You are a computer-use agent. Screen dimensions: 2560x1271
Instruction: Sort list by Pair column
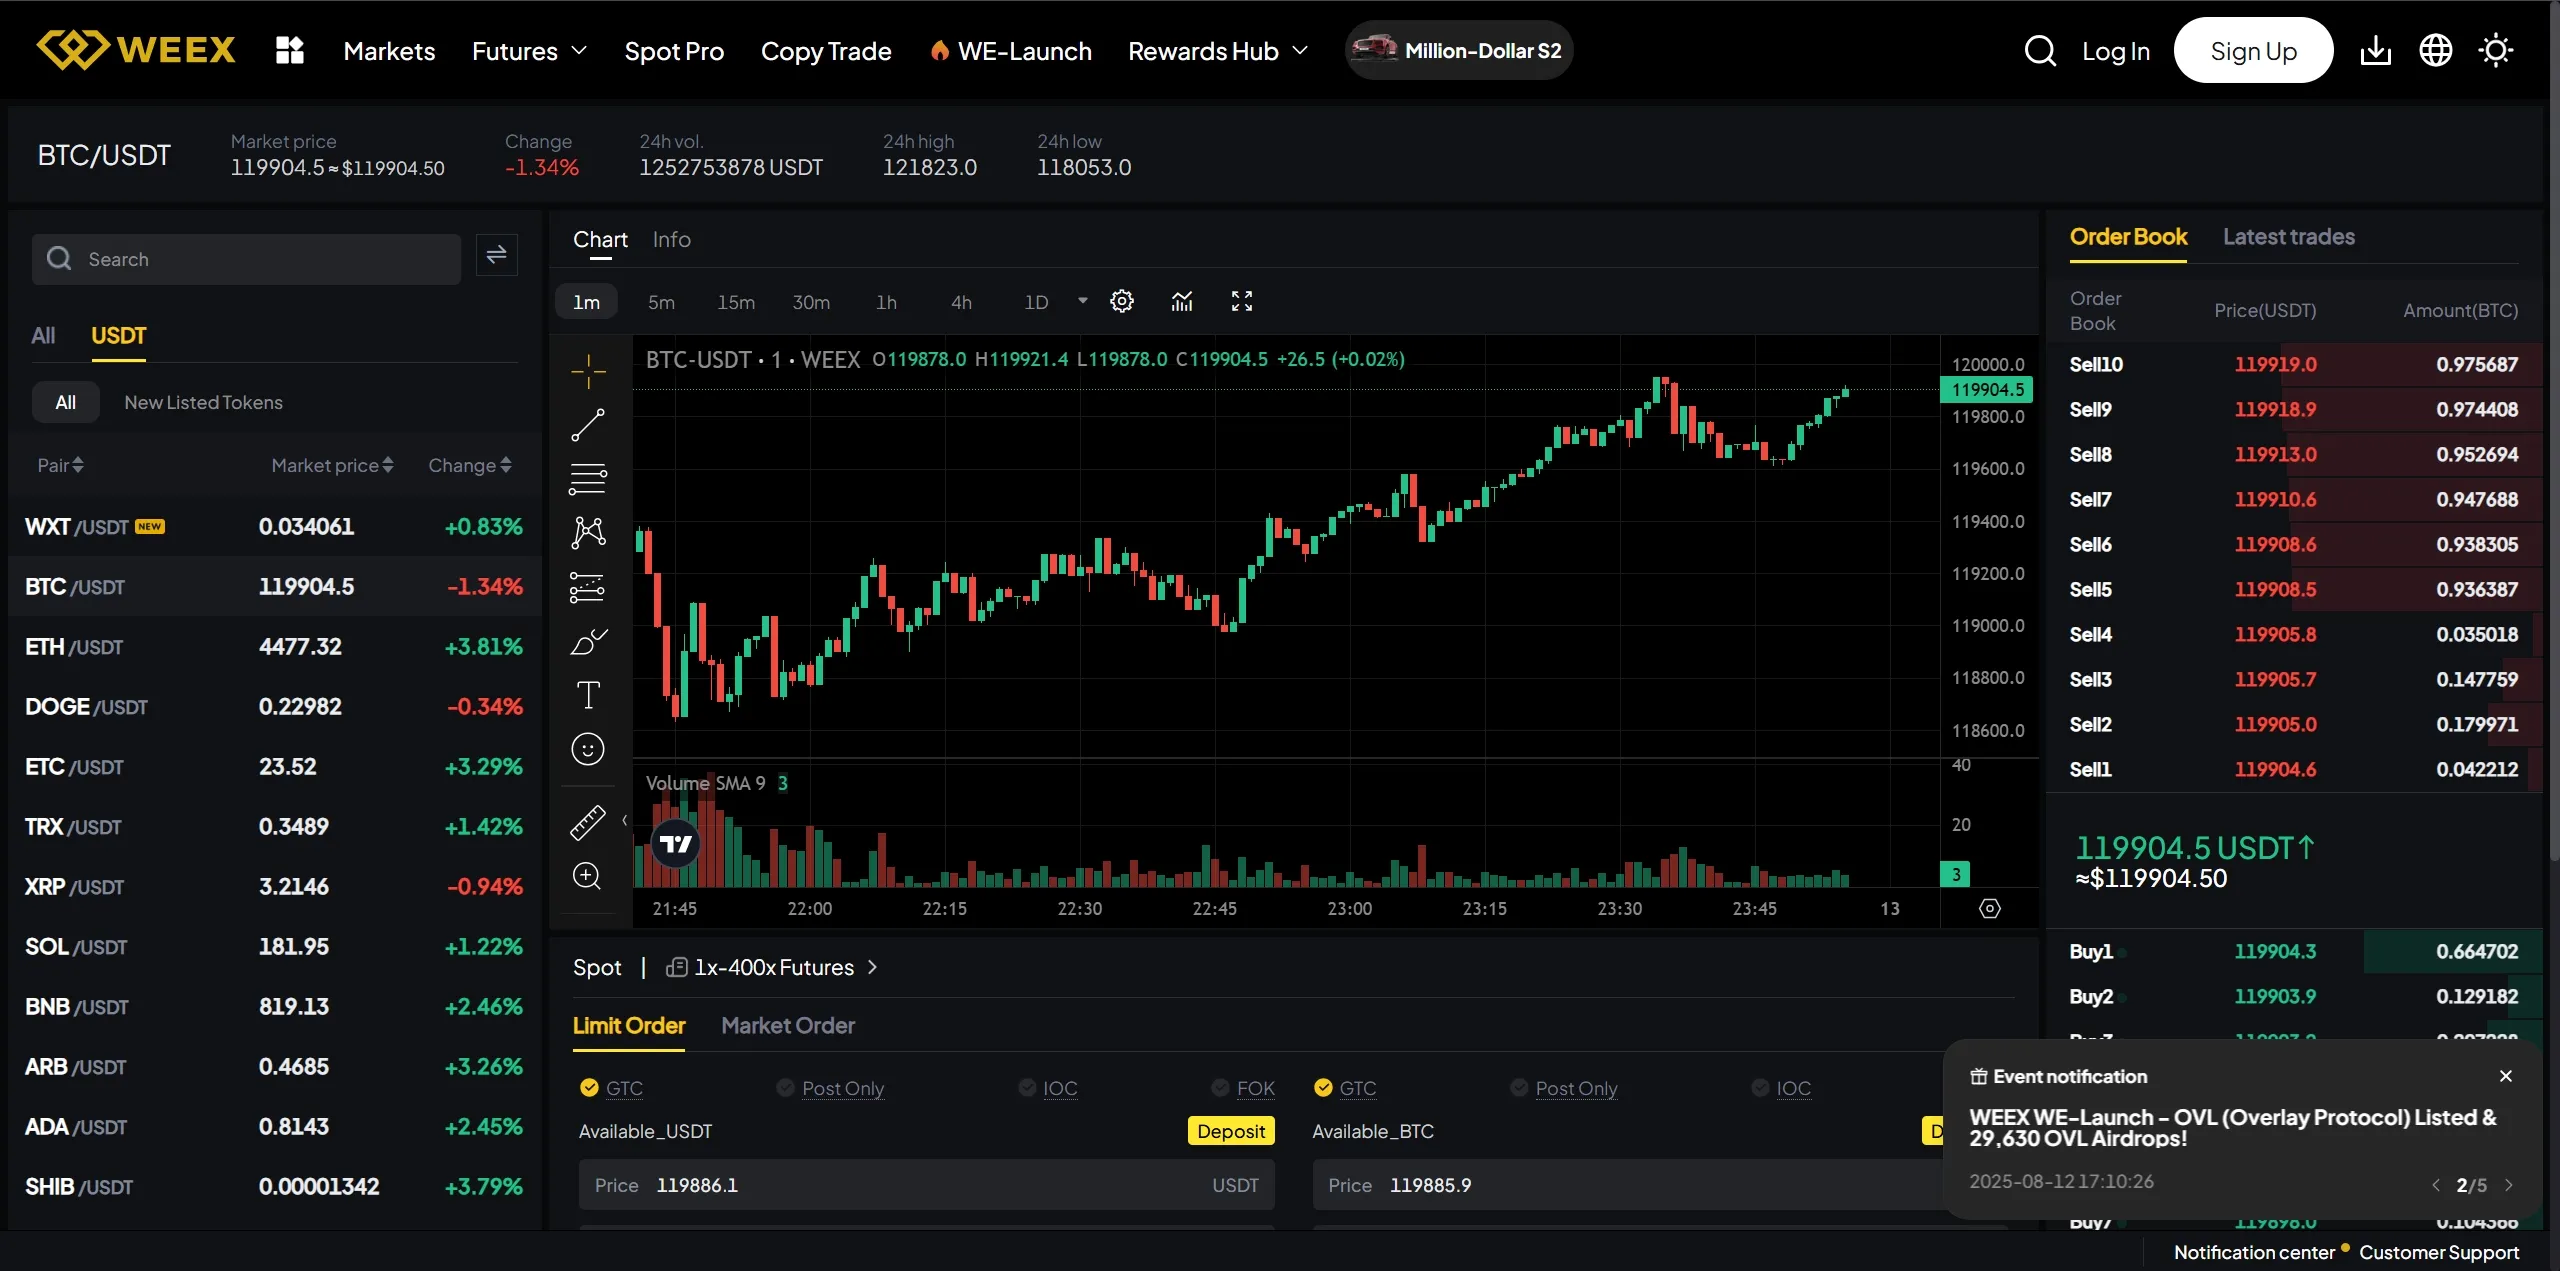point(60,465)
